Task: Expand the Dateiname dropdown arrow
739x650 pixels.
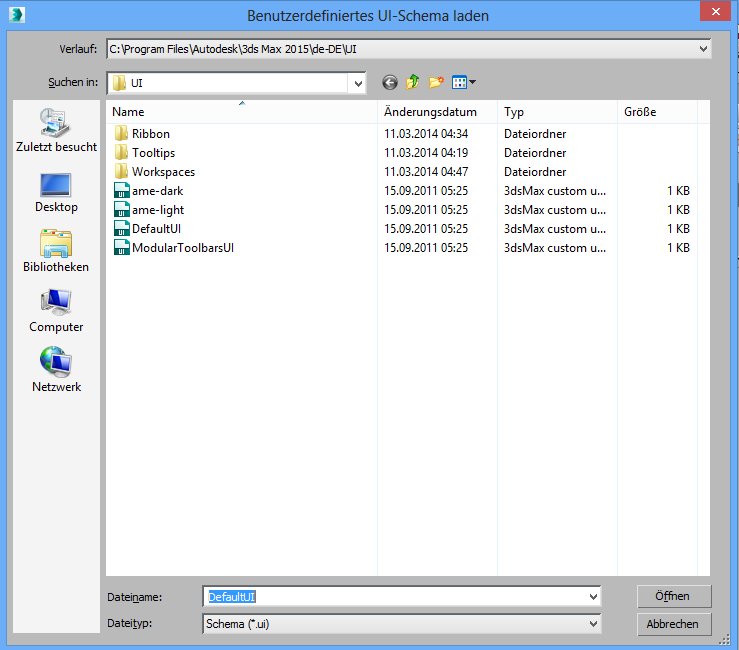Action: pos(593,597)
